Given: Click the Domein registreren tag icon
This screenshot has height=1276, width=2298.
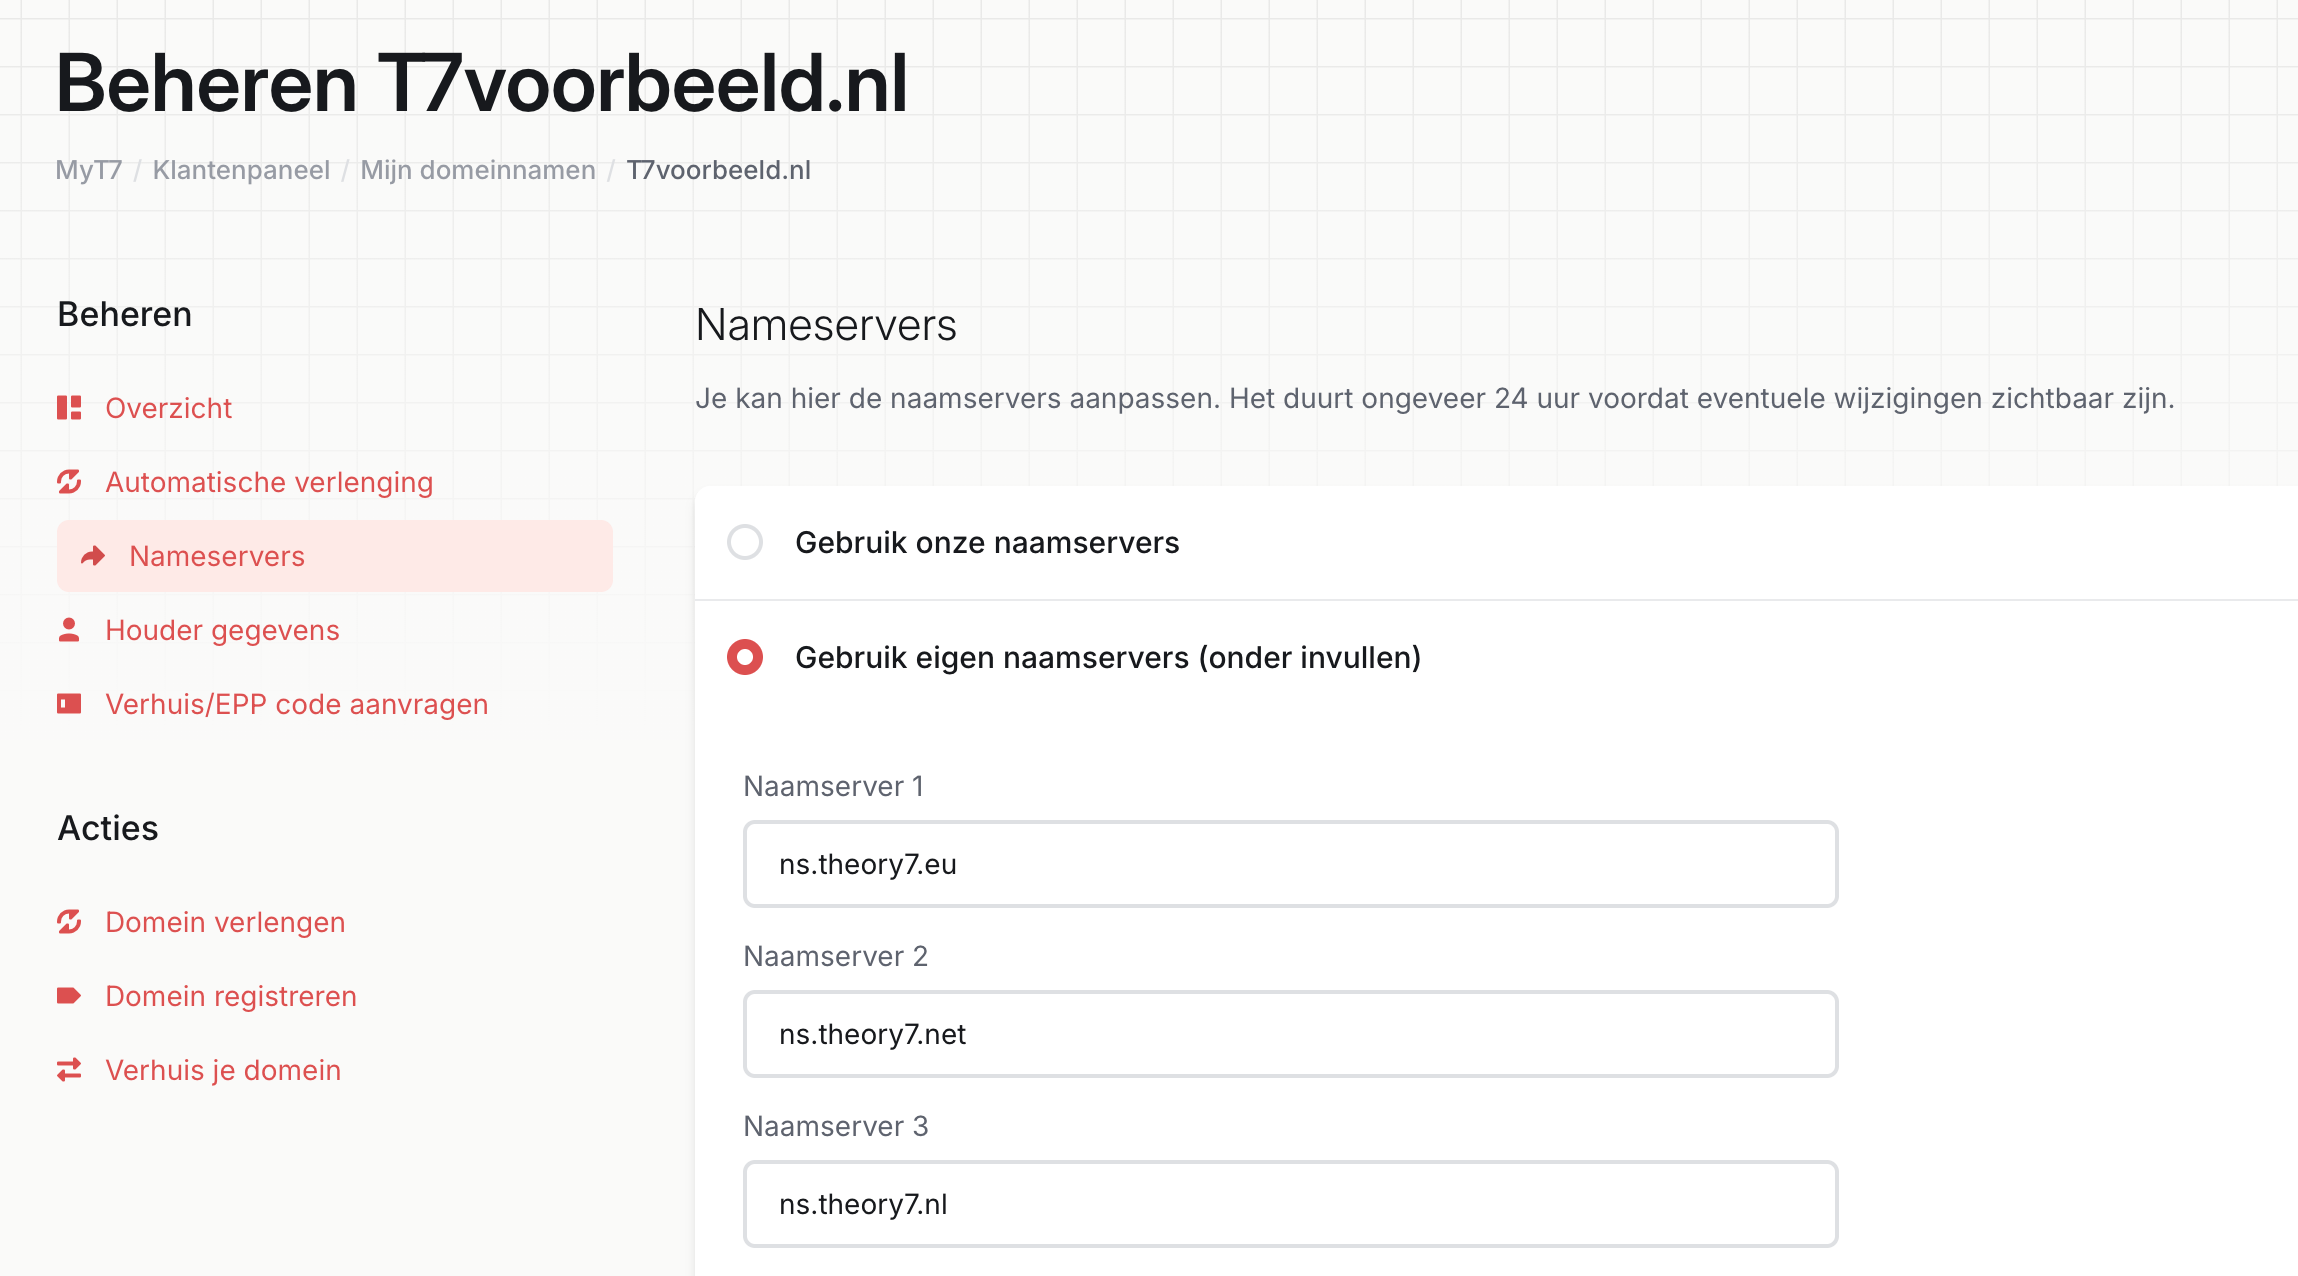Looking at the screenshot, I should coord(69,996).
